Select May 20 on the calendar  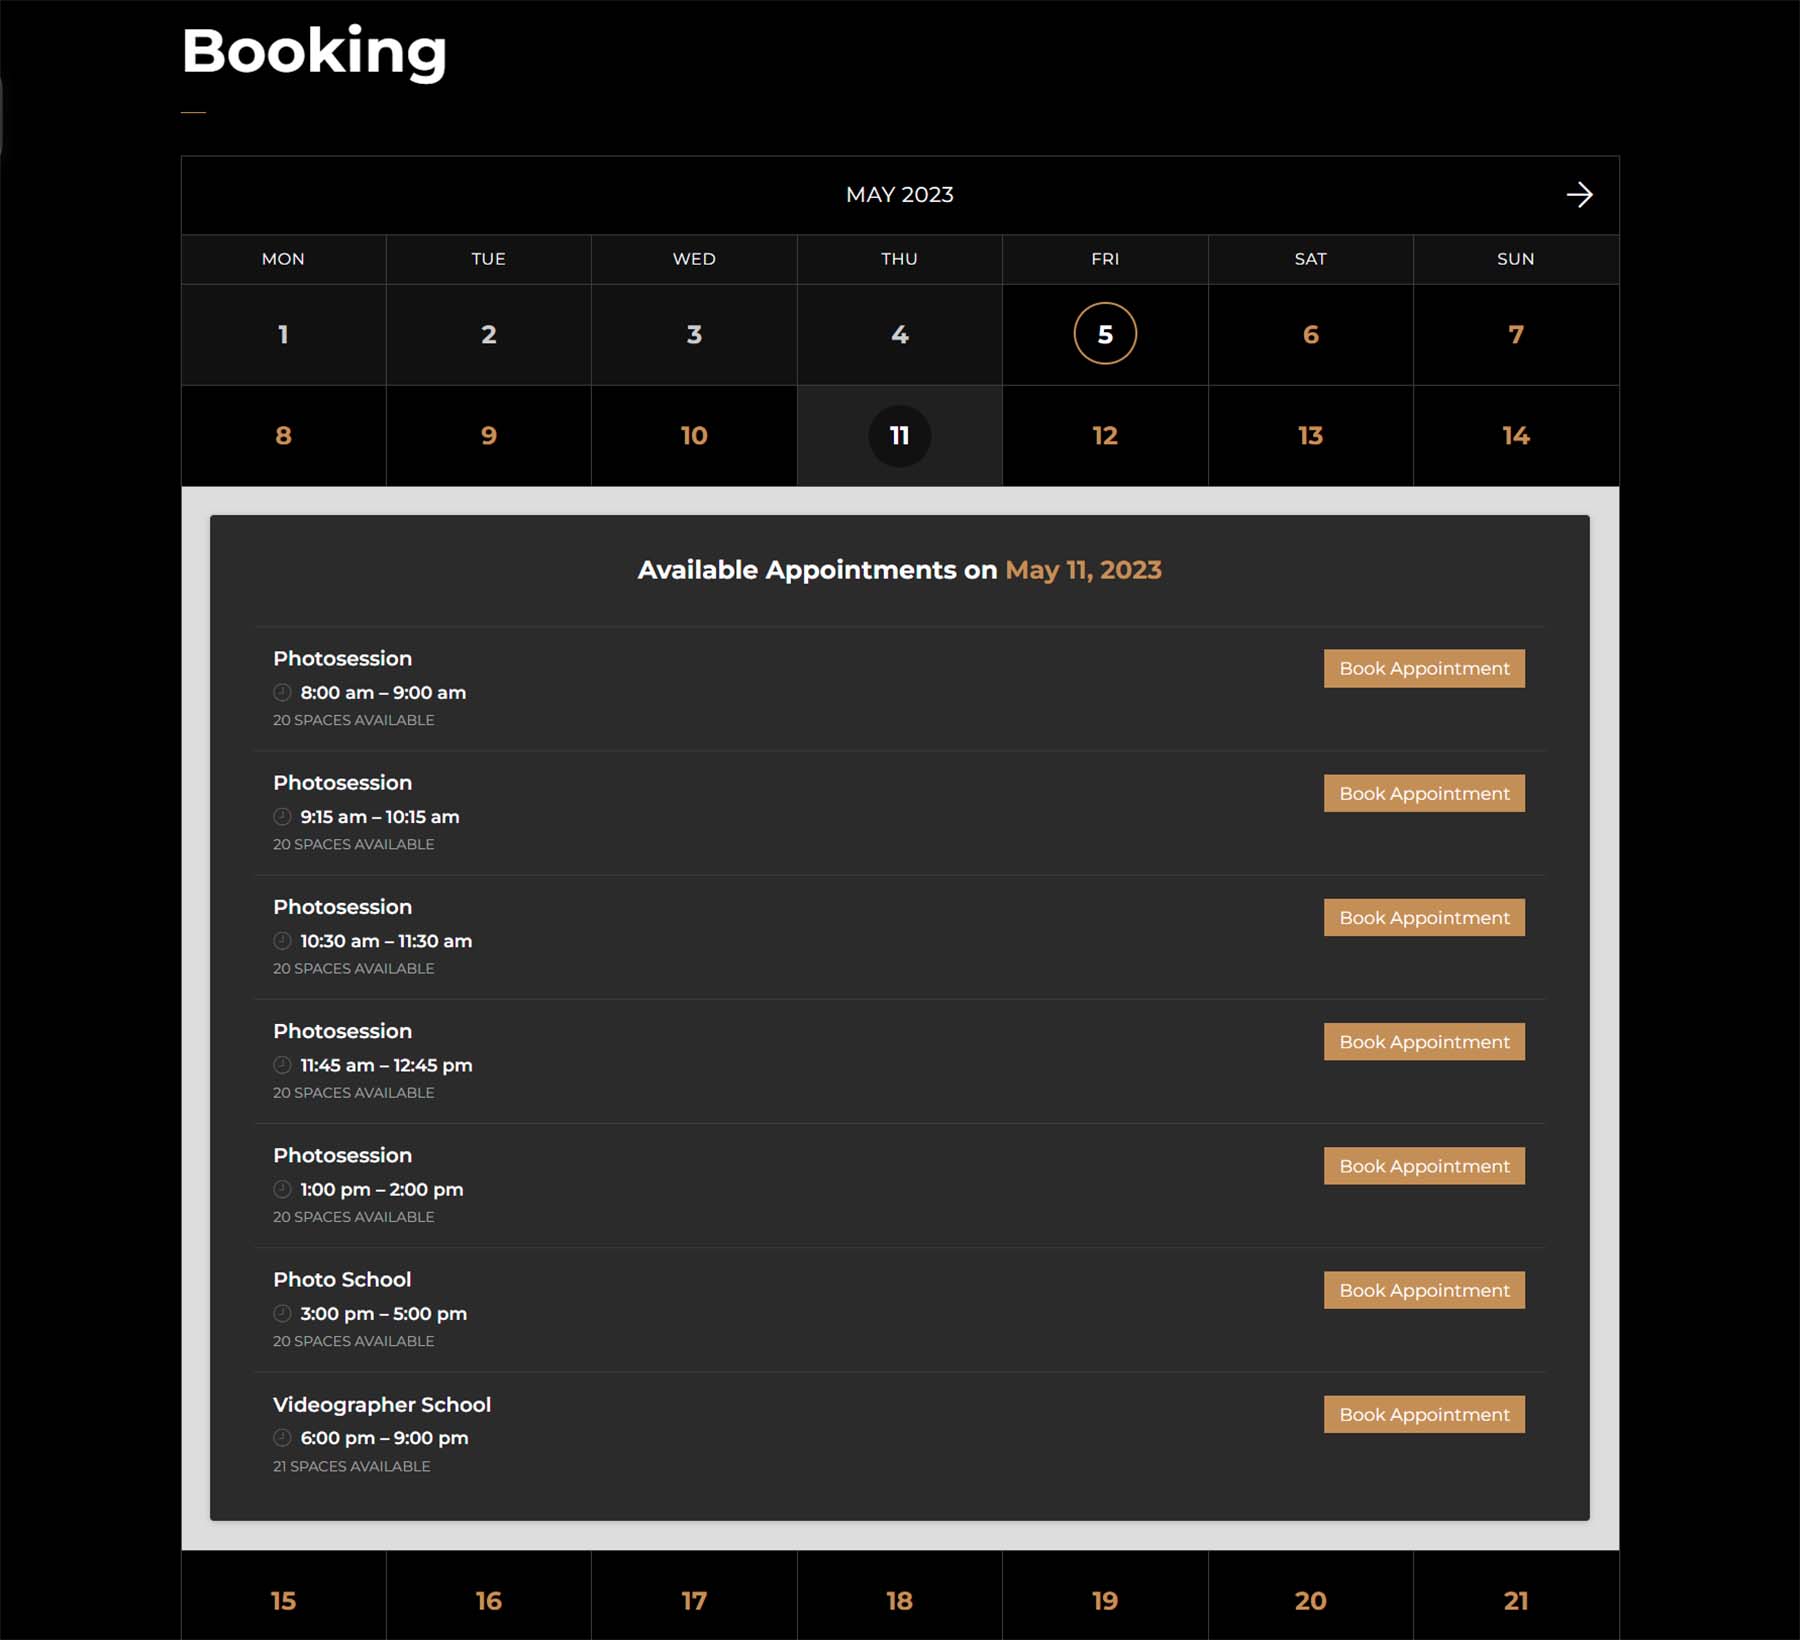[x=1310, y=1600]
